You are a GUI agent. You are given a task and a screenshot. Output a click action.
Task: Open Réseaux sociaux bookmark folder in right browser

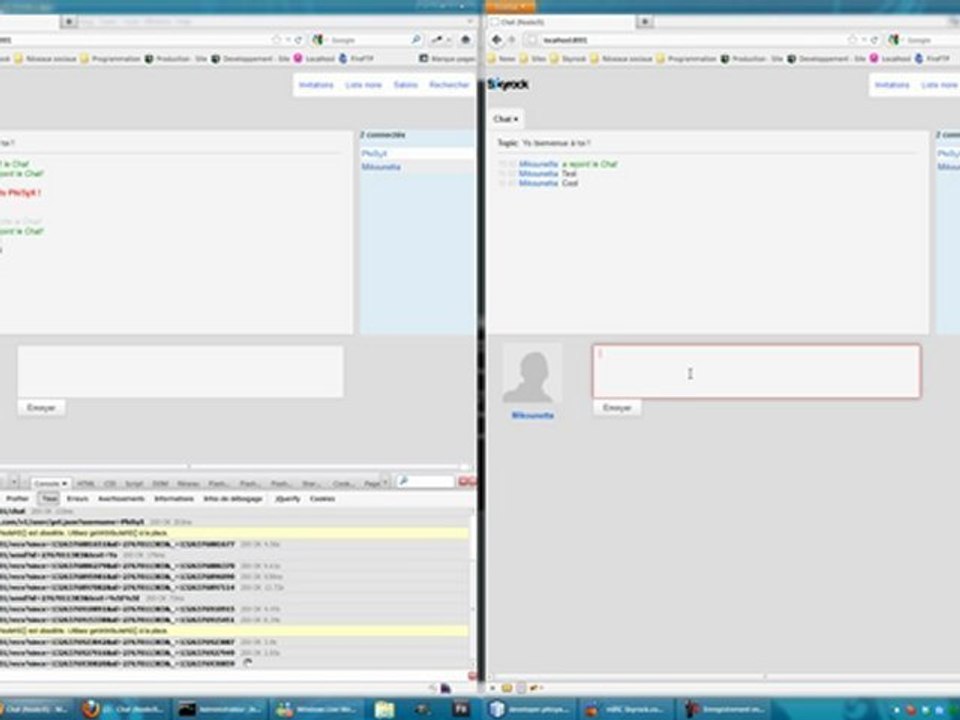[x=621, y=59]
